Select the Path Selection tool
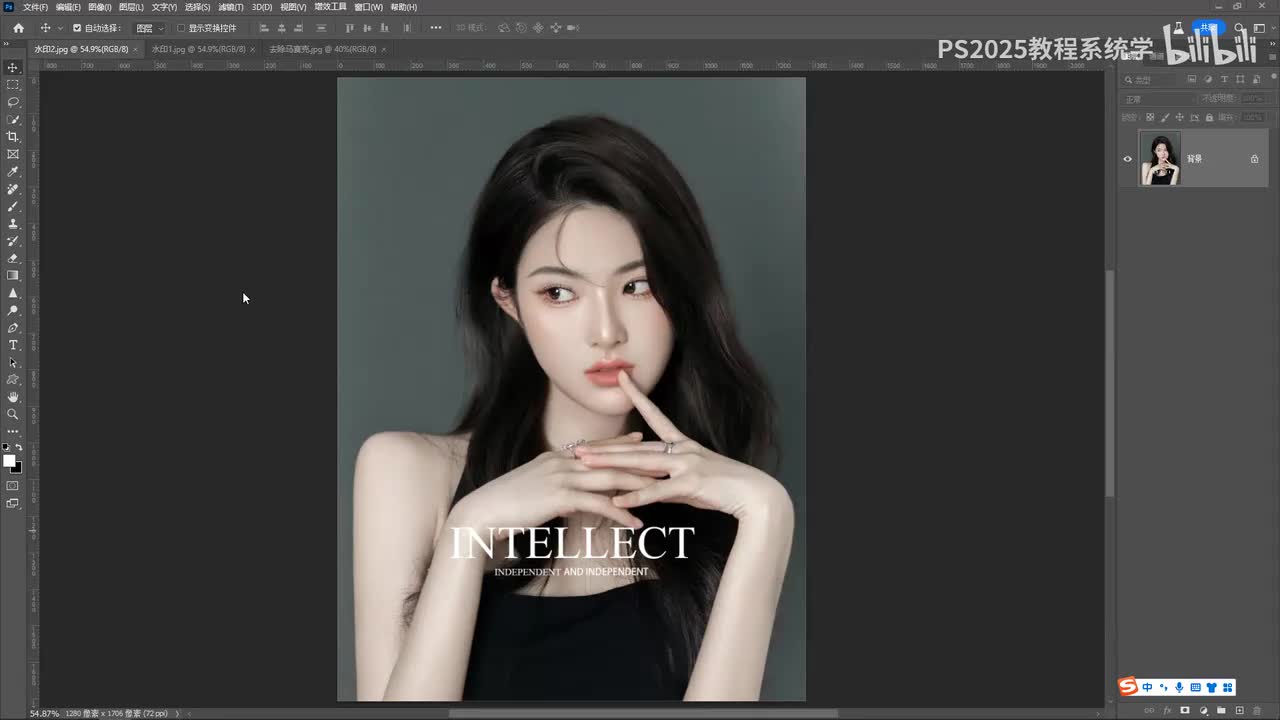The image size is (1280, 720). pyautogui.click(x=13, y=362)
